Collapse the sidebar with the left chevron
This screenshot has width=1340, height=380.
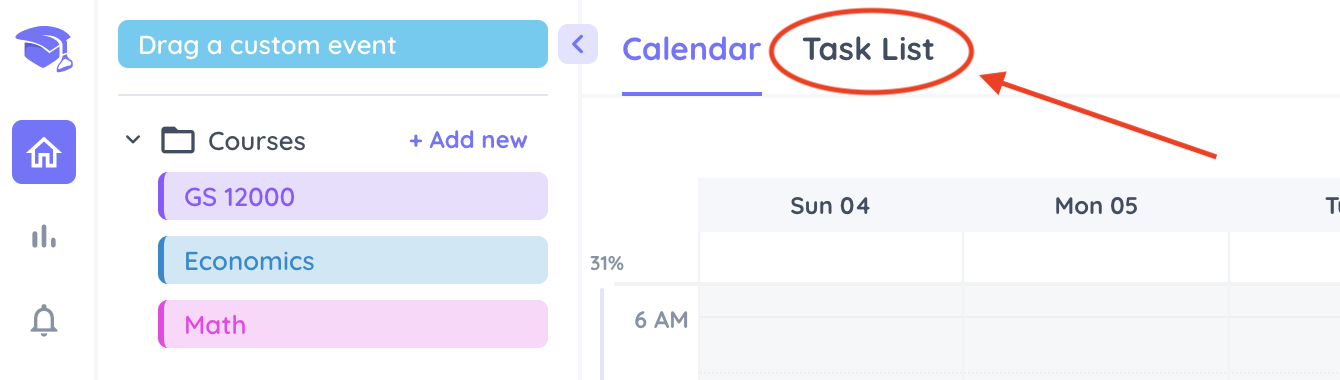(x=578, y=44)
